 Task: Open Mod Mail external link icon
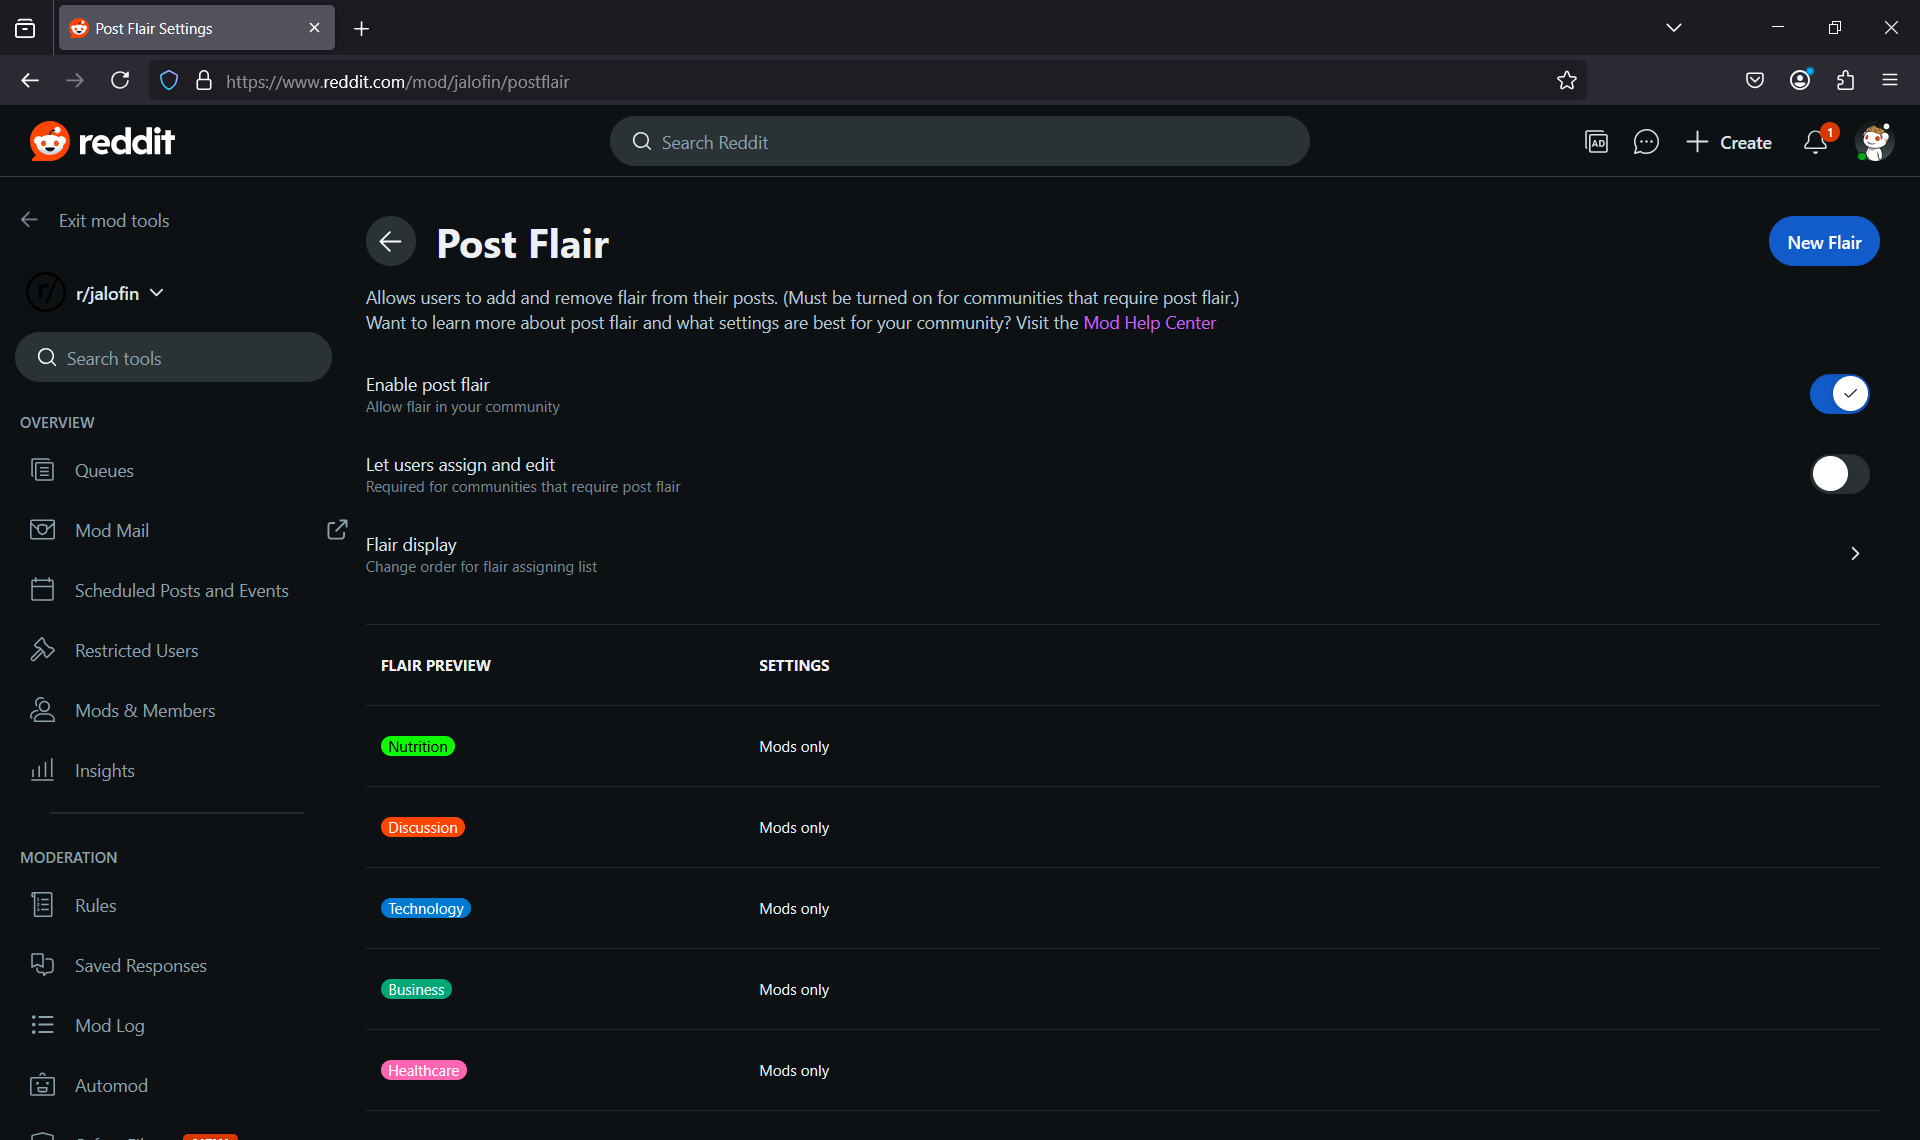(337, 529)
